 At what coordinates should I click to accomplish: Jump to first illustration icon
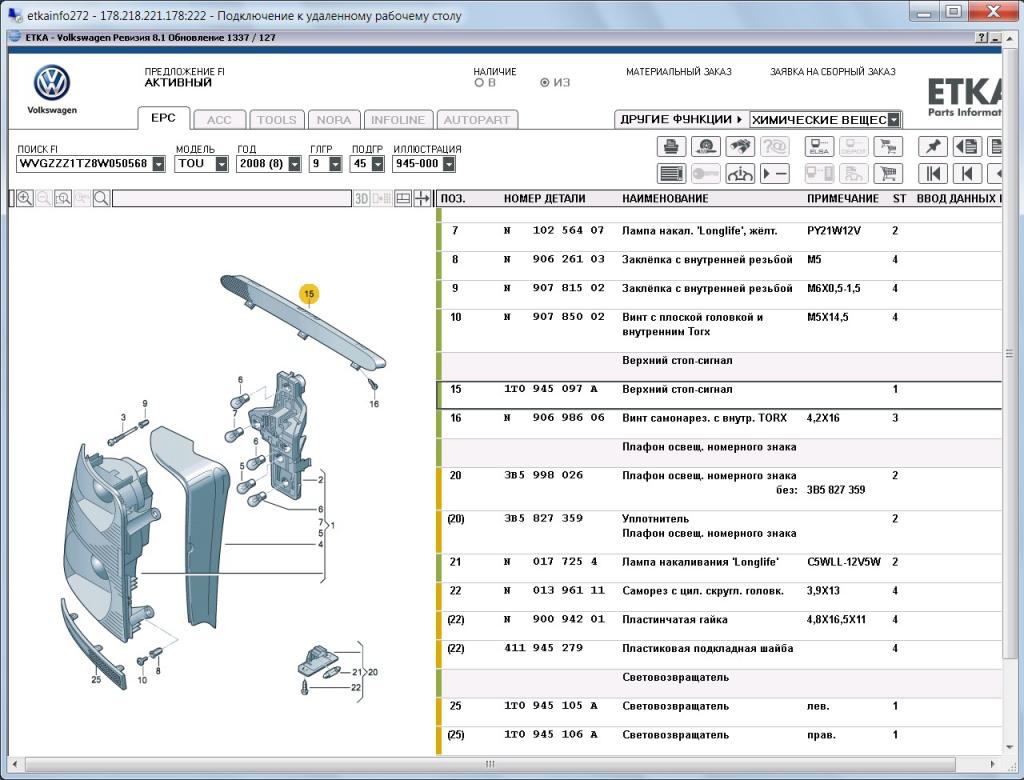(933, 174)
